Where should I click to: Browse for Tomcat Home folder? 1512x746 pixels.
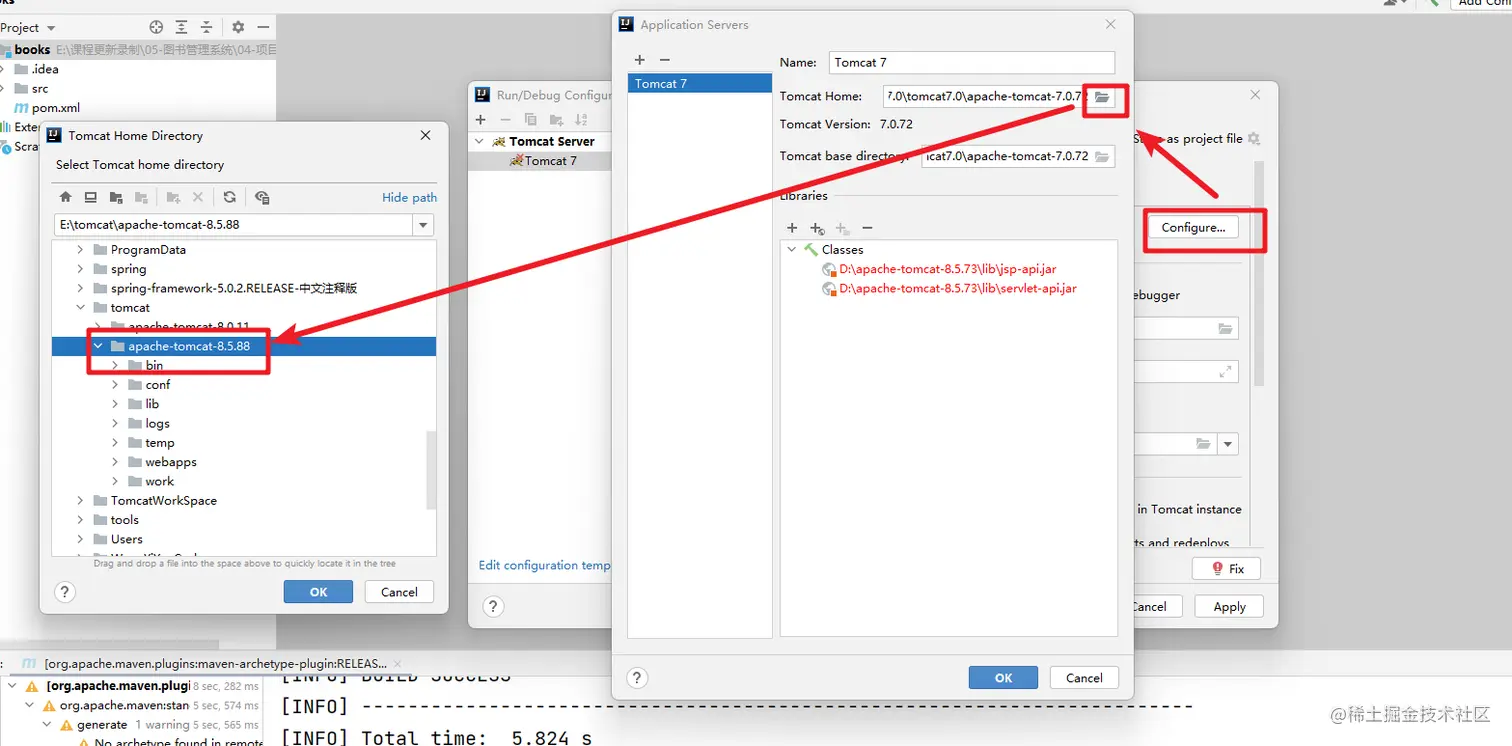tap(1102, 97)
